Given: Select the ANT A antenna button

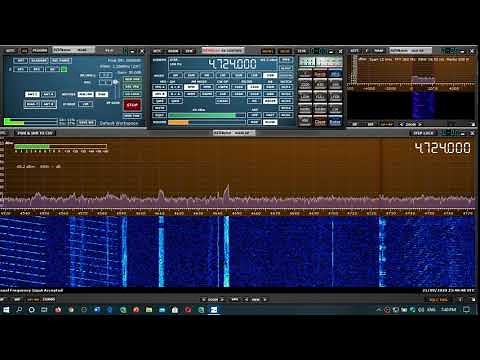Looking at the screenshot, I should 48,95.
